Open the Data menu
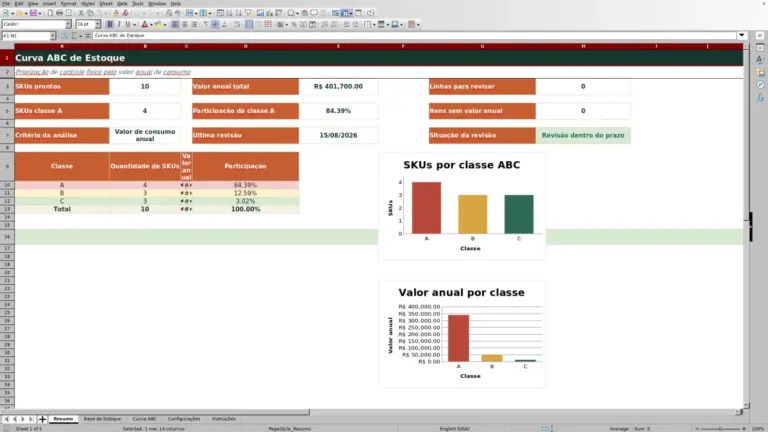Viewport: 768px width, 432px height. tap(122, 3)
